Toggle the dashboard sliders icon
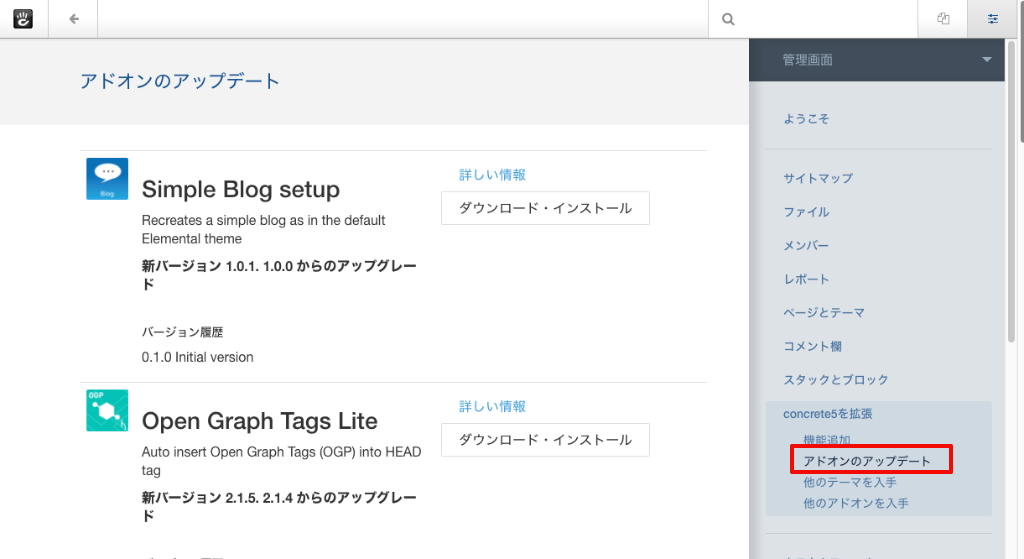 tap(993, 19)
